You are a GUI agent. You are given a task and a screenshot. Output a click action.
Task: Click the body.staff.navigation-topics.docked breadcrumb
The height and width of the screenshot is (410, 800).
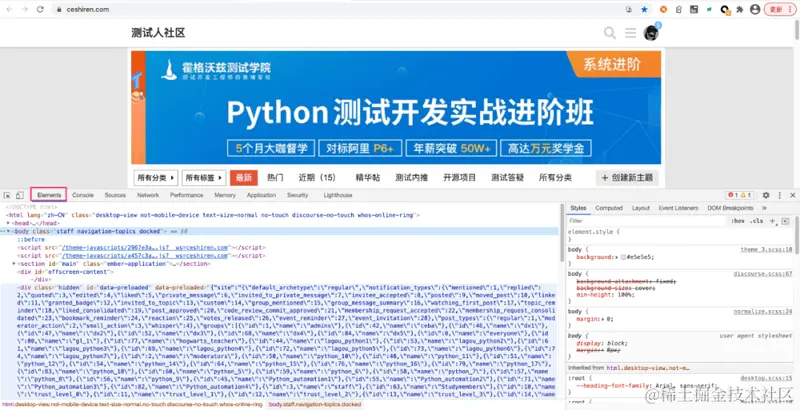315,404
